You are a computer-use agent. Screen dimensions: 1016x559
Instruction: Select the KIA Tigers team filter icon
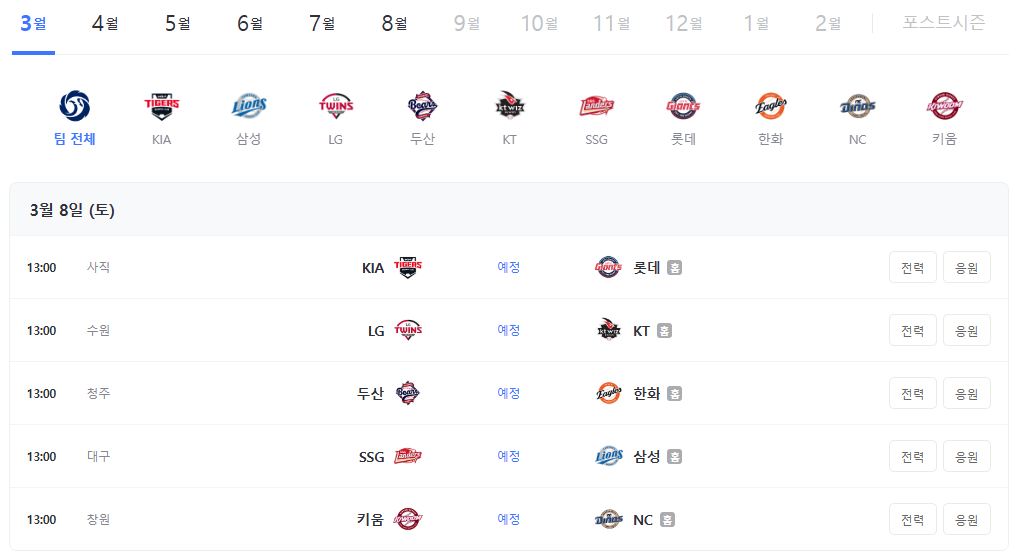pyautogui.click(x=161, y=106)
